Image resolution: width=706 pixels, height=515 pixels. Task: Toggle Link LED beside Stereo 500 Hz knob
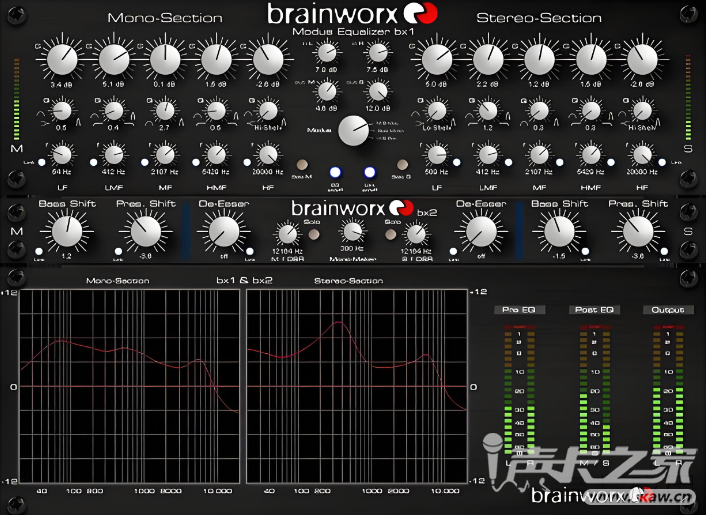click(457, 163)
